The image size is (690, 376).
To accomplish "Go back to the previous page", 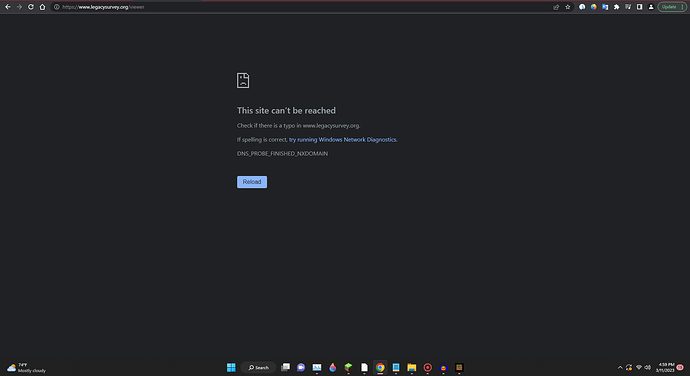I will pyautogui.click(x=7, y=7).
